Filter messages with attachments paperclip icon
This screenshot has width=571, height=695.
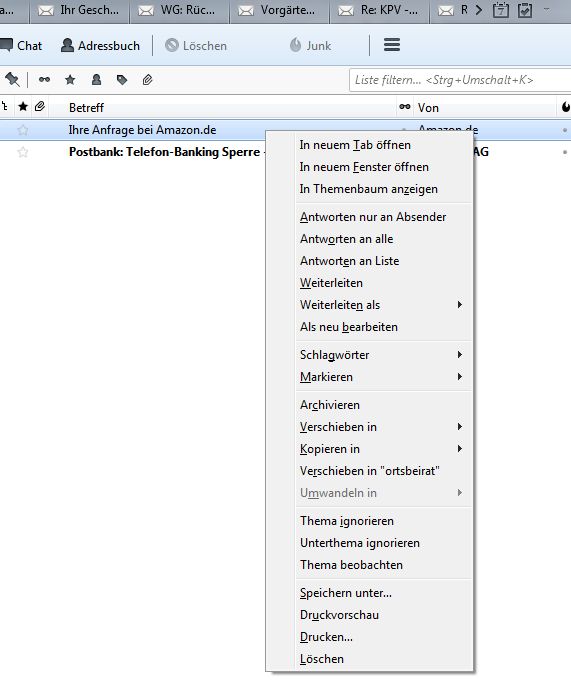[148, 80]
